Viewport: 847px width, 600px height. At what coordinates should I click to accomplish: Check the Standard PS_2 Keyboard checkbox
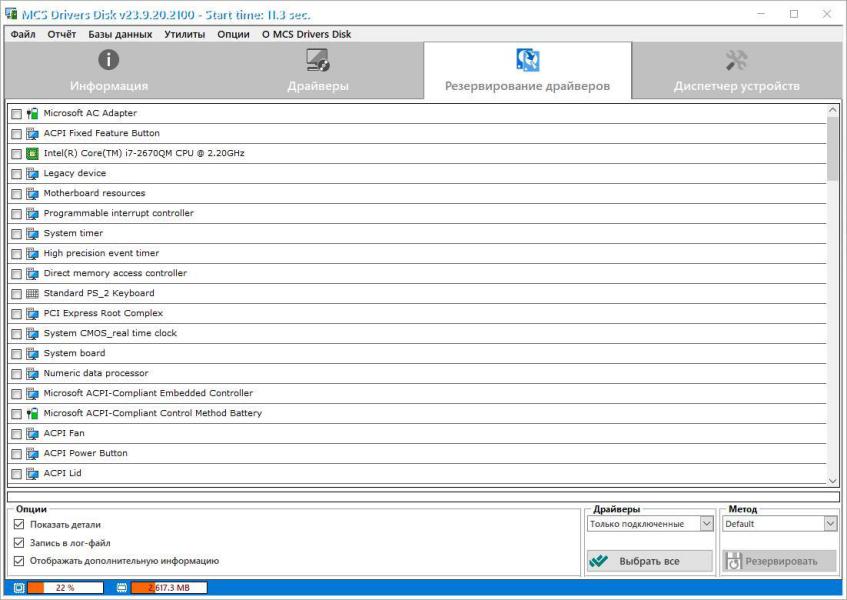17,294
